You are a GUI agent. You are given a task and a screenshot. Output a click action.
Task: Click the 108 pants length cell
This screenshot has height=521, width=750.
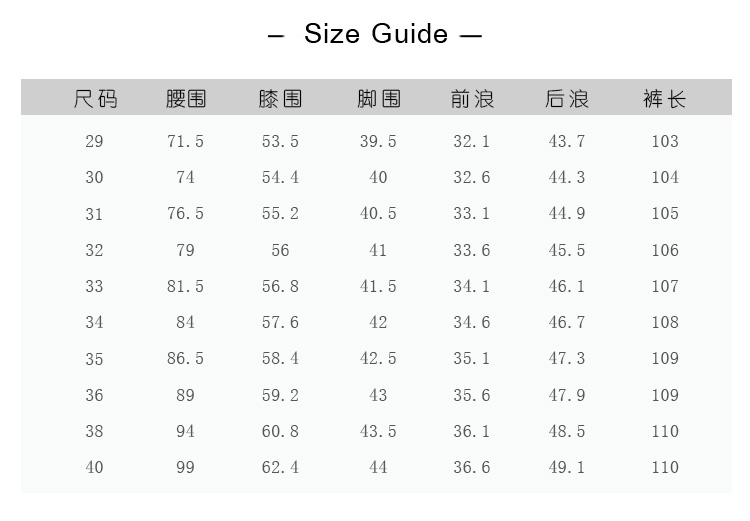click(665, 323)
